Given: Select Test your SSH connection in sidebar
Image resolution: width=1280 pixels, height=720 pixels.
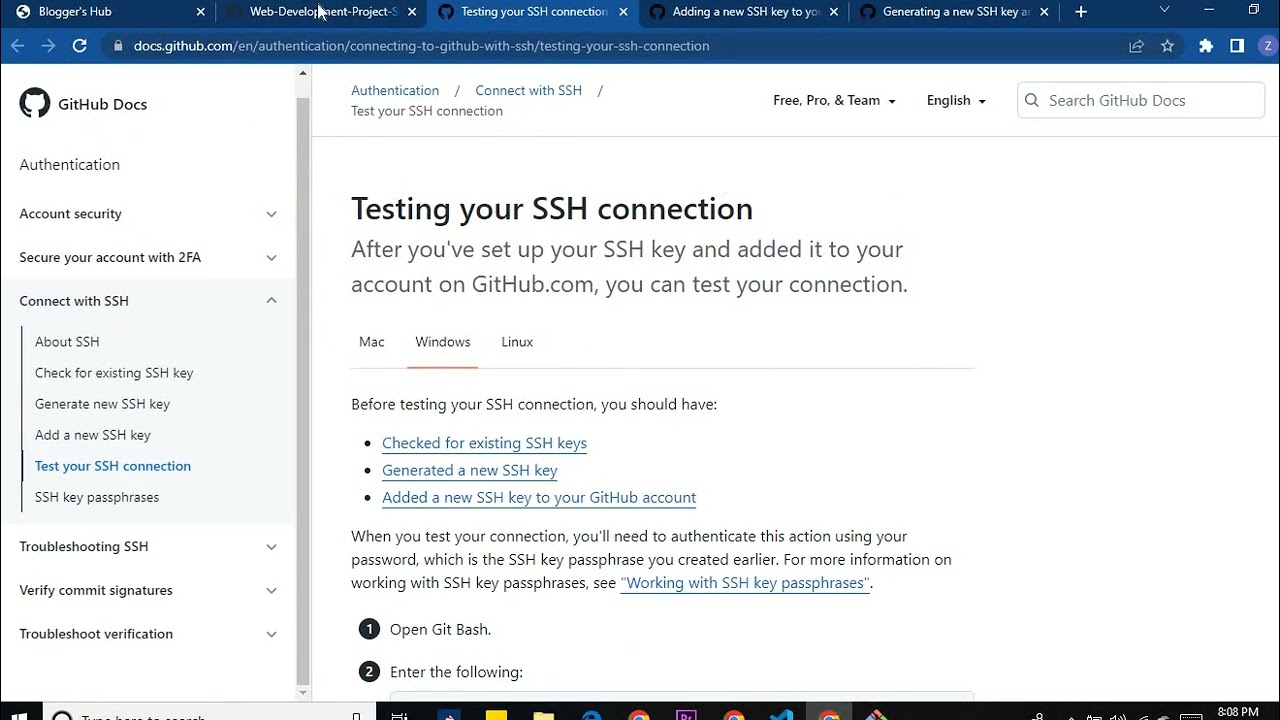Looking at the screenshot, I should (x=113, y=466).
